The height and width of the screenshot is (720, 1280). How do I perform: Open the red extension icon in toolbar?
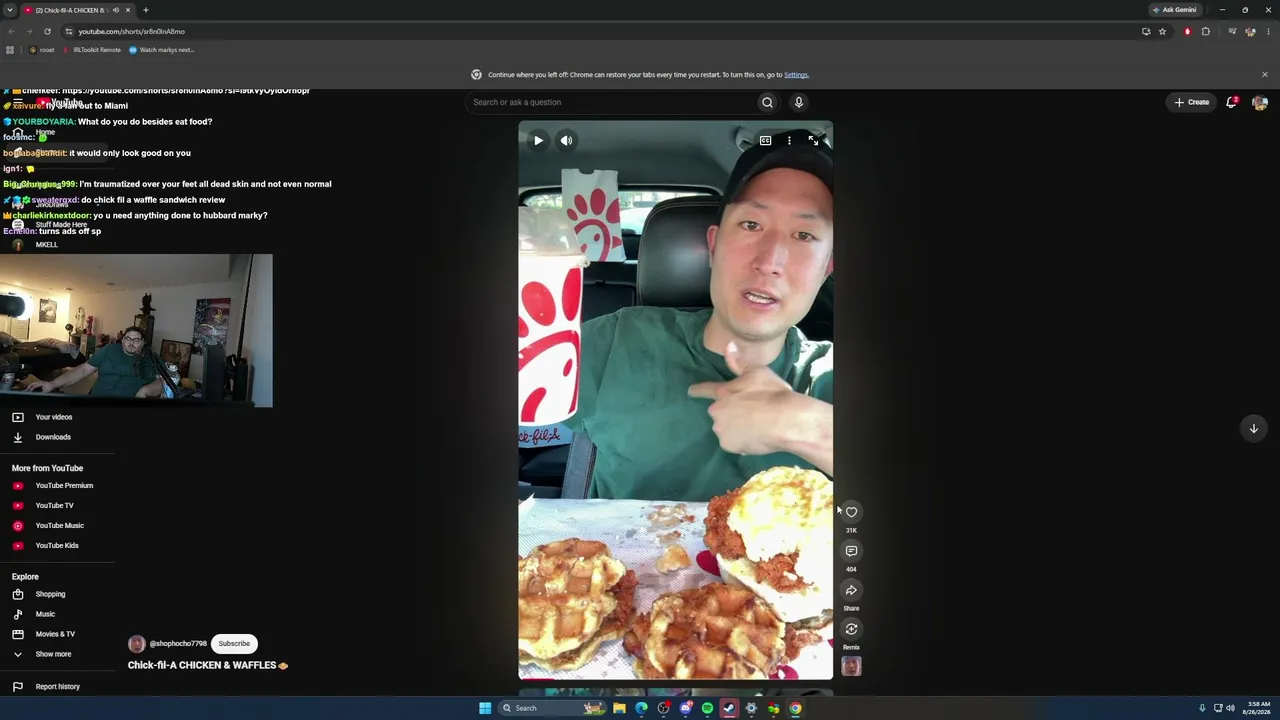pos(1187,31)
